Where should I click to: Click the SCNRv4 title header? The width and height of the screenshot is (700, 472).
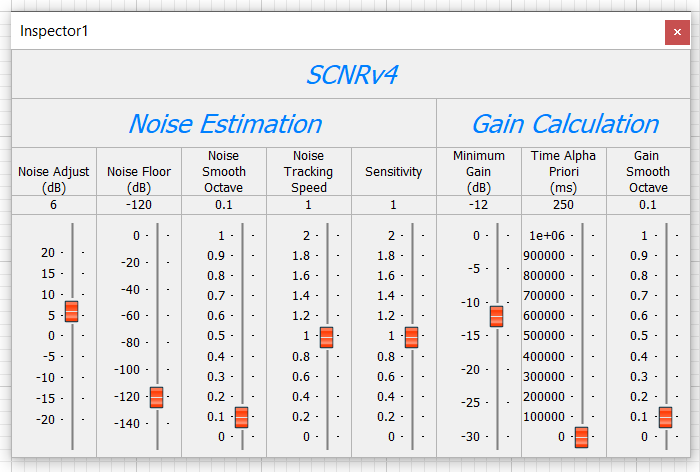[x=351, y=75]
